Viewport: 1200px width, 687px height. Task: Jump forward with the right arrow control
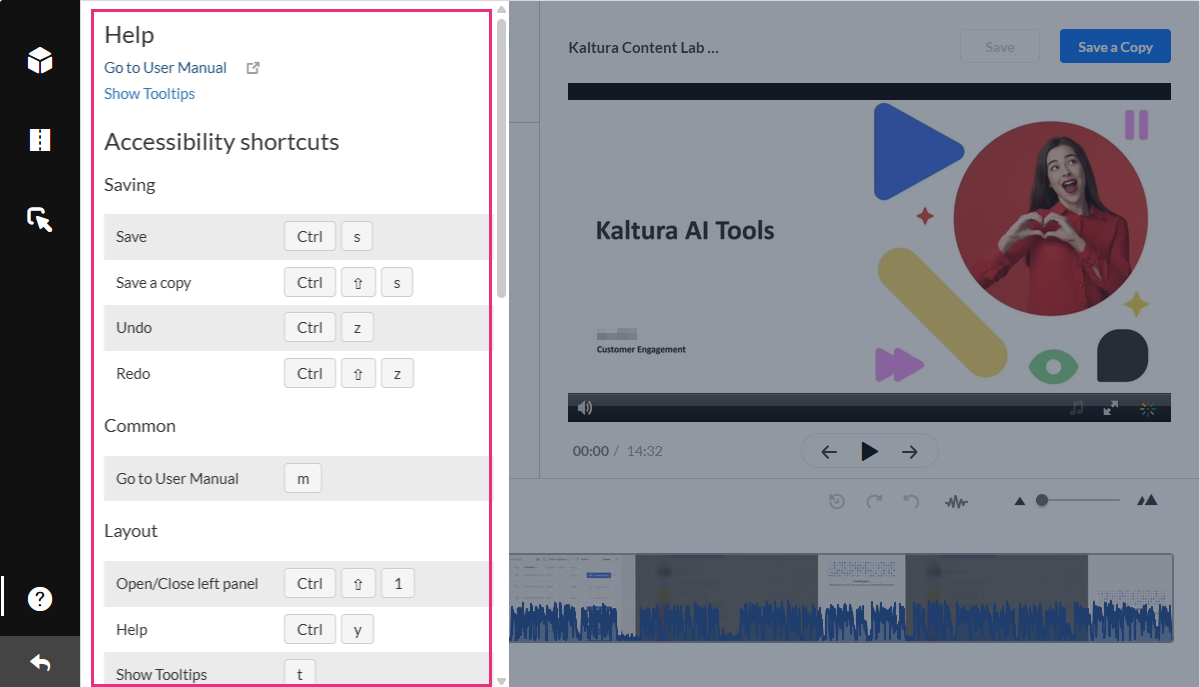click(910, 452)
